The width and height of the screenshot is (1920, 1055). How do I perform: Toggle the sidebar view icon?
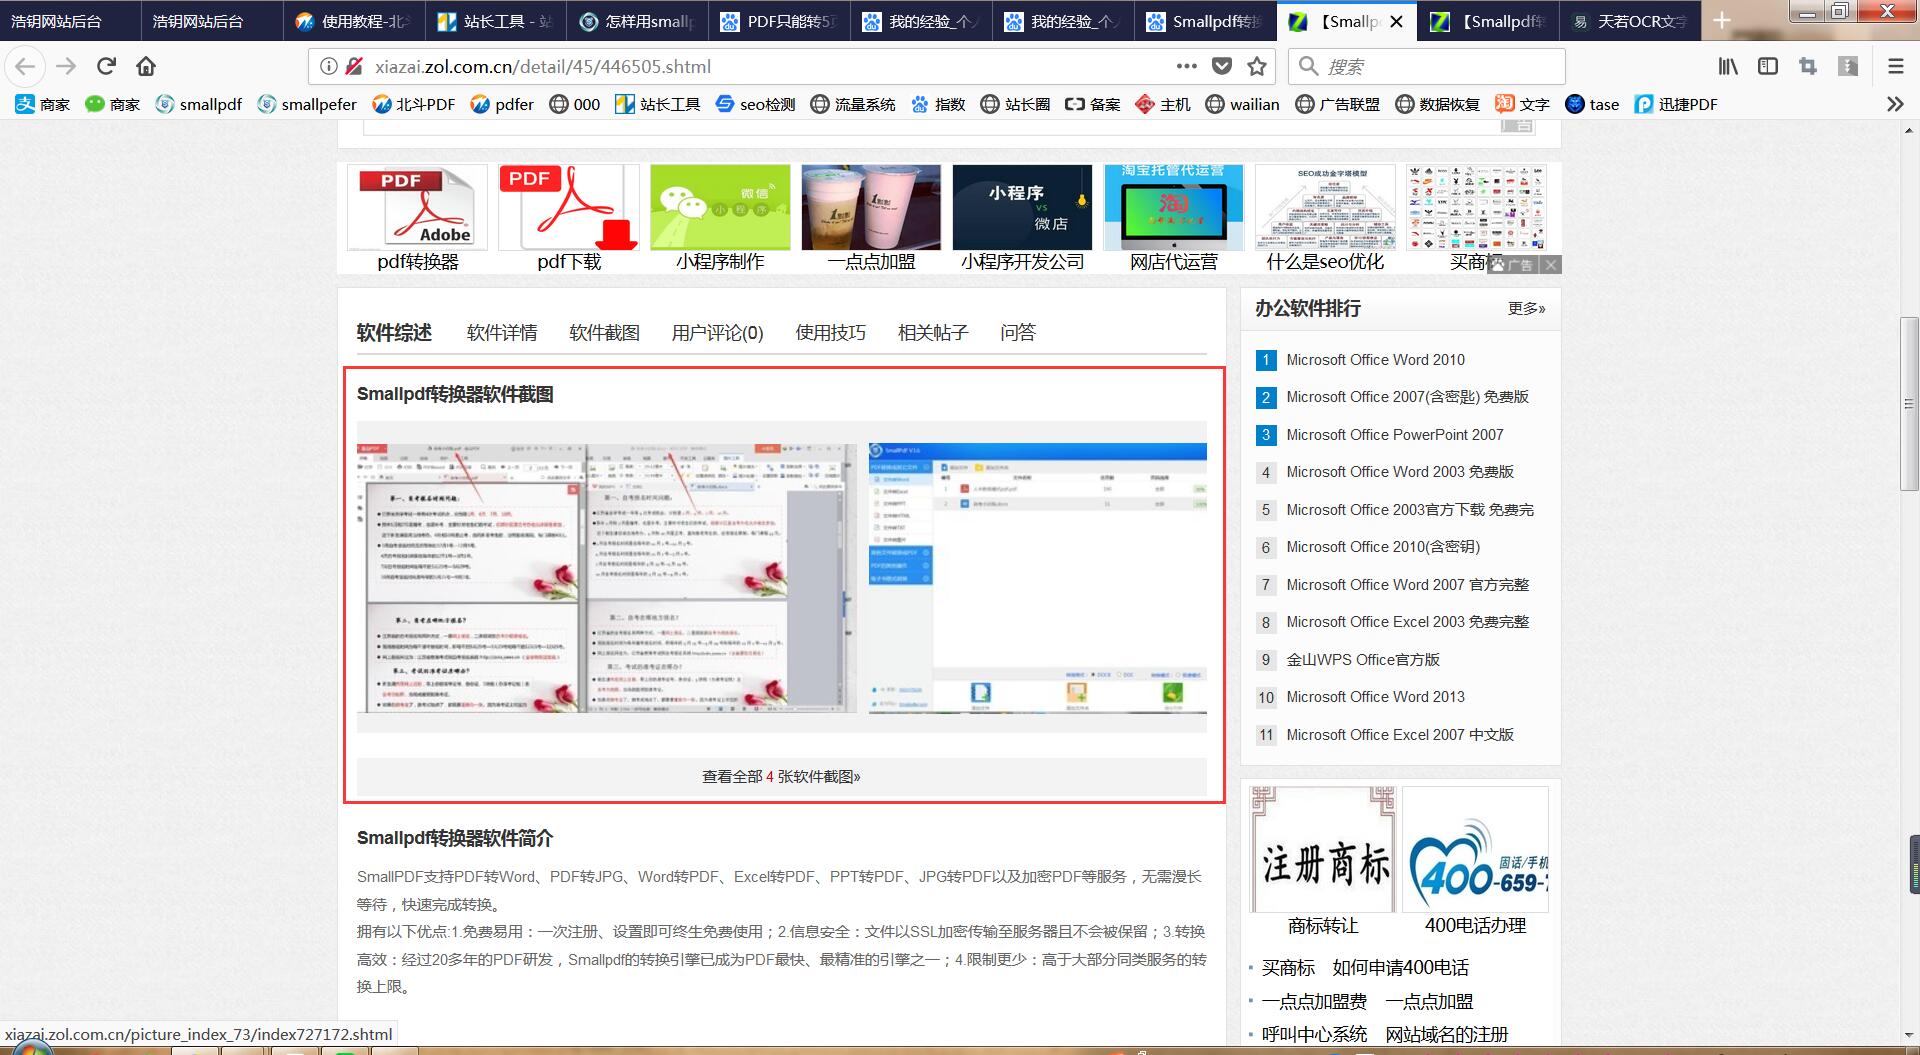coord(1768,66)
